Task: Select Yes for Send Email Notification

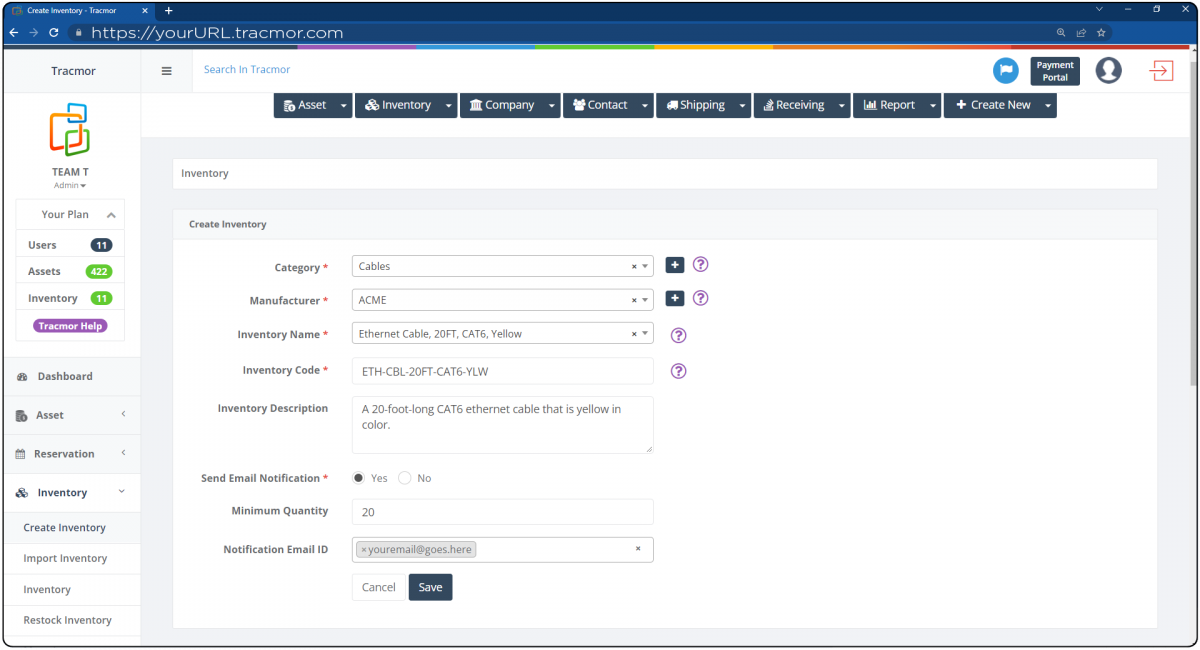Action: click(357, 477)
